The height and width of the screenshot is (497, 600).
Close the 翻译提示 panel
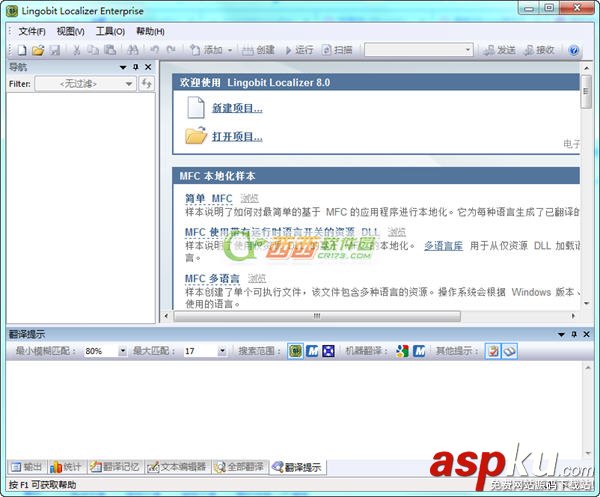(x=587, y=334)
